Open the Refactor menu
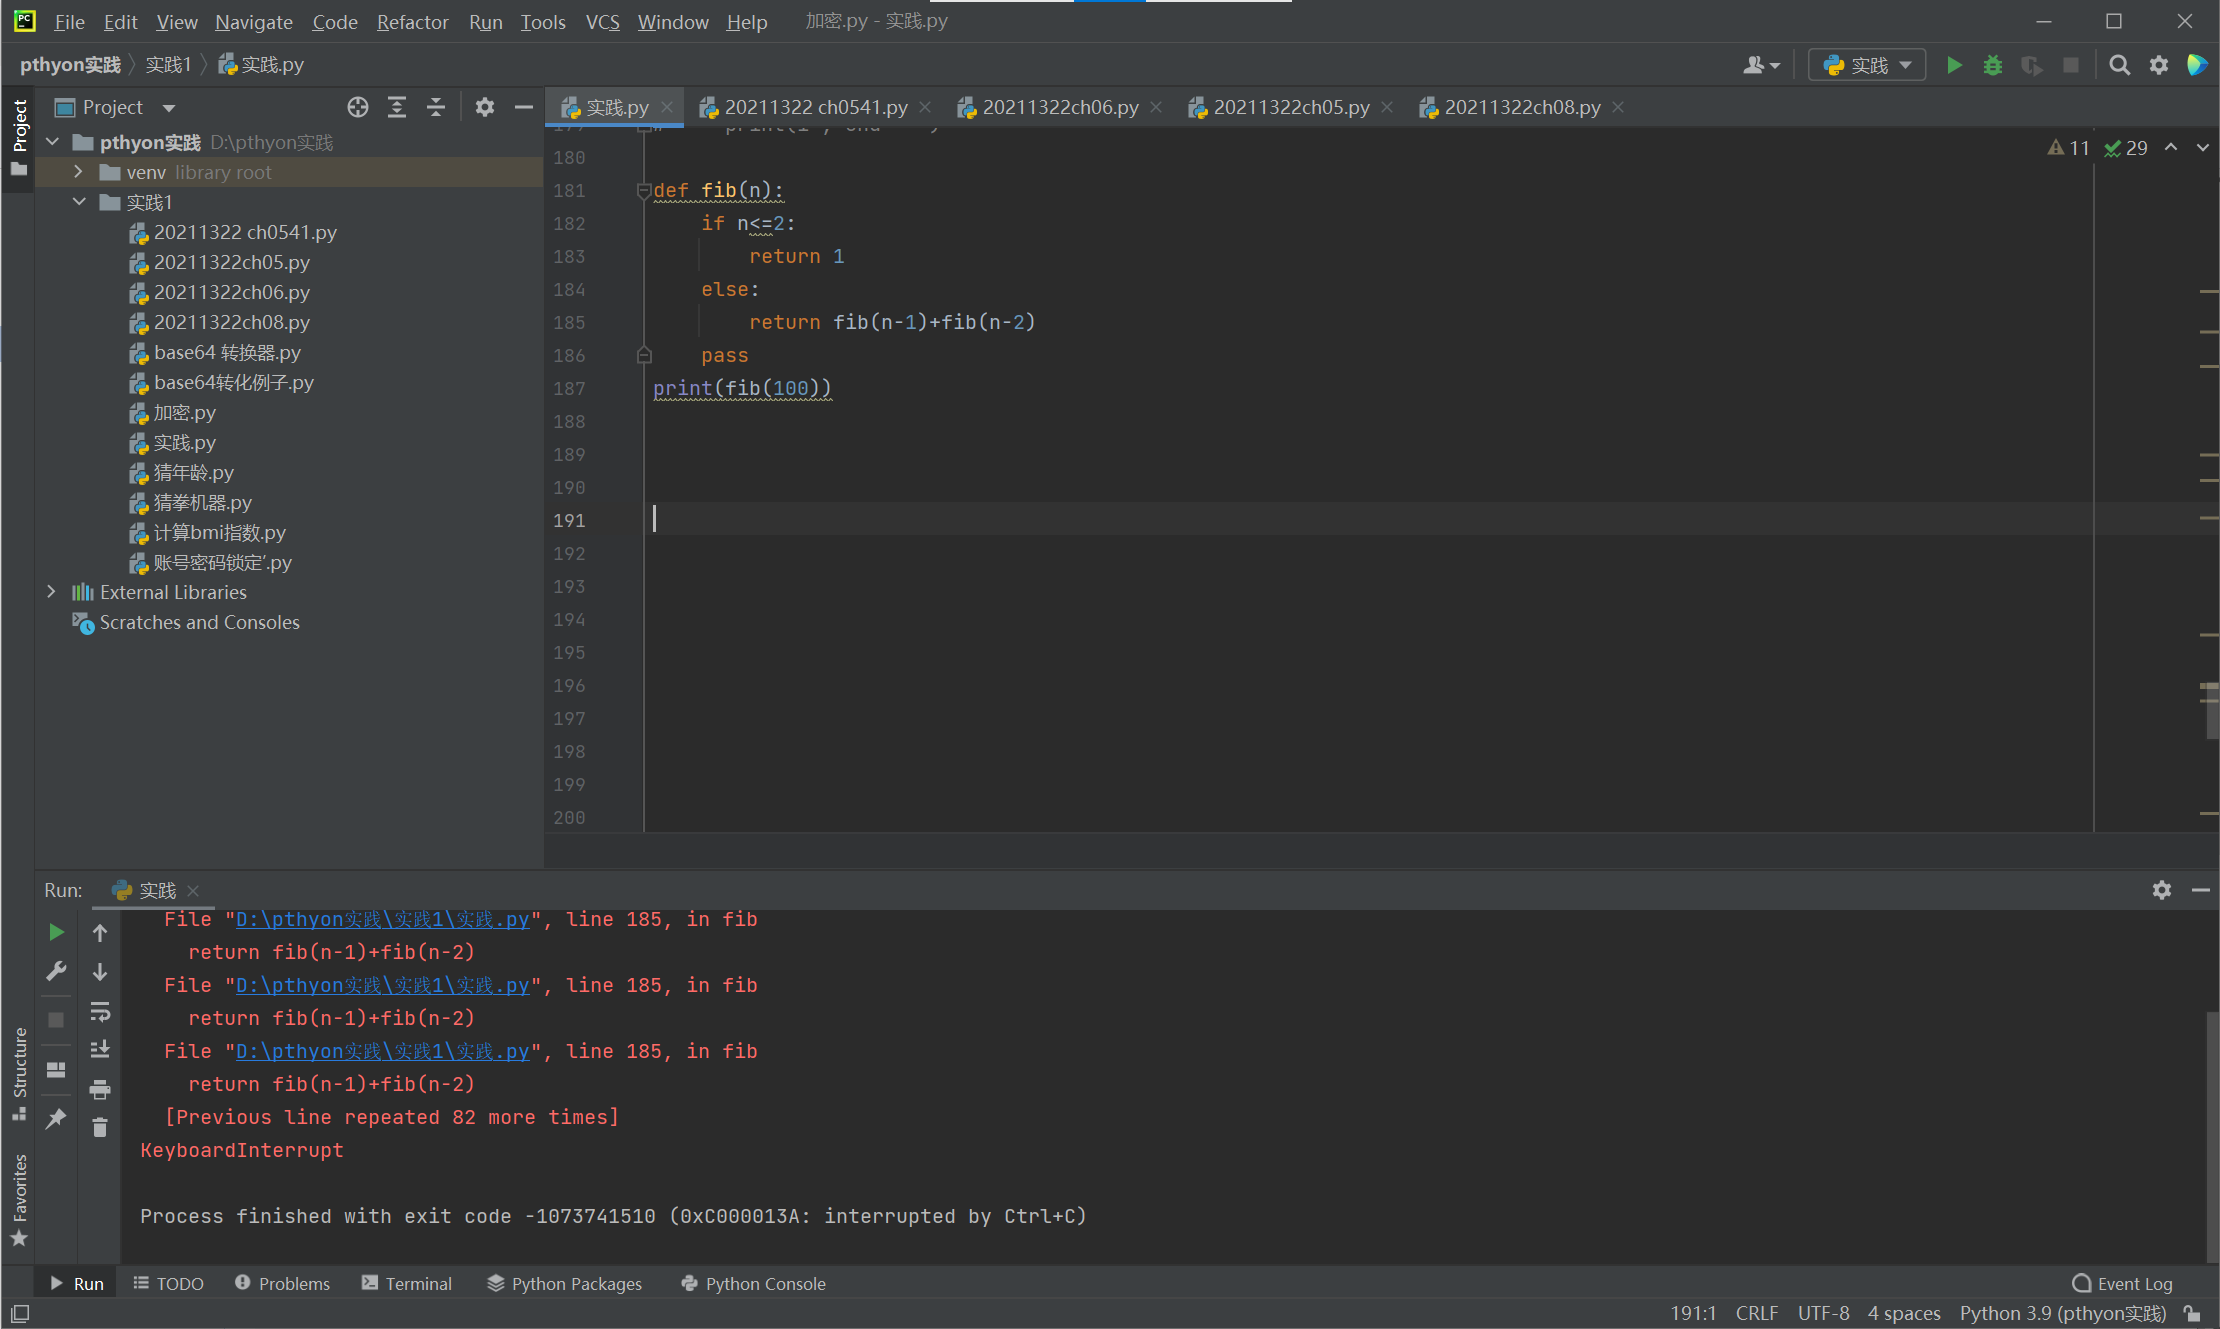The image size is (2220, 1329). (412, 21)
